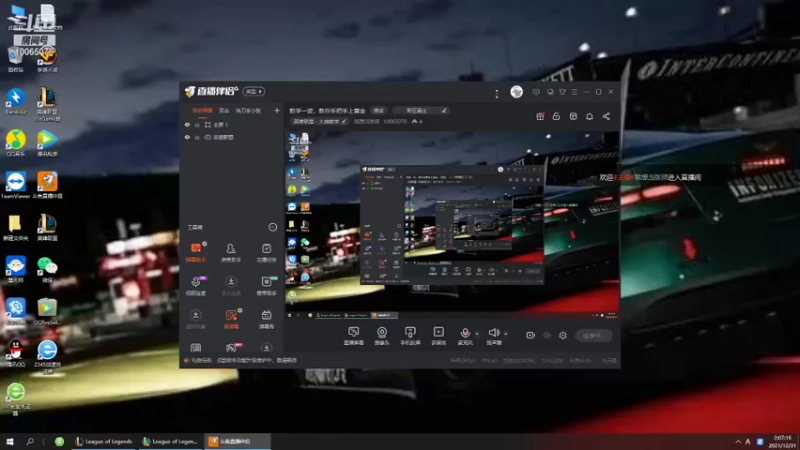800x450 pixels.
Task: Open the danmaku assistant tool in the toolbox
Action: (x=195, y=253)
